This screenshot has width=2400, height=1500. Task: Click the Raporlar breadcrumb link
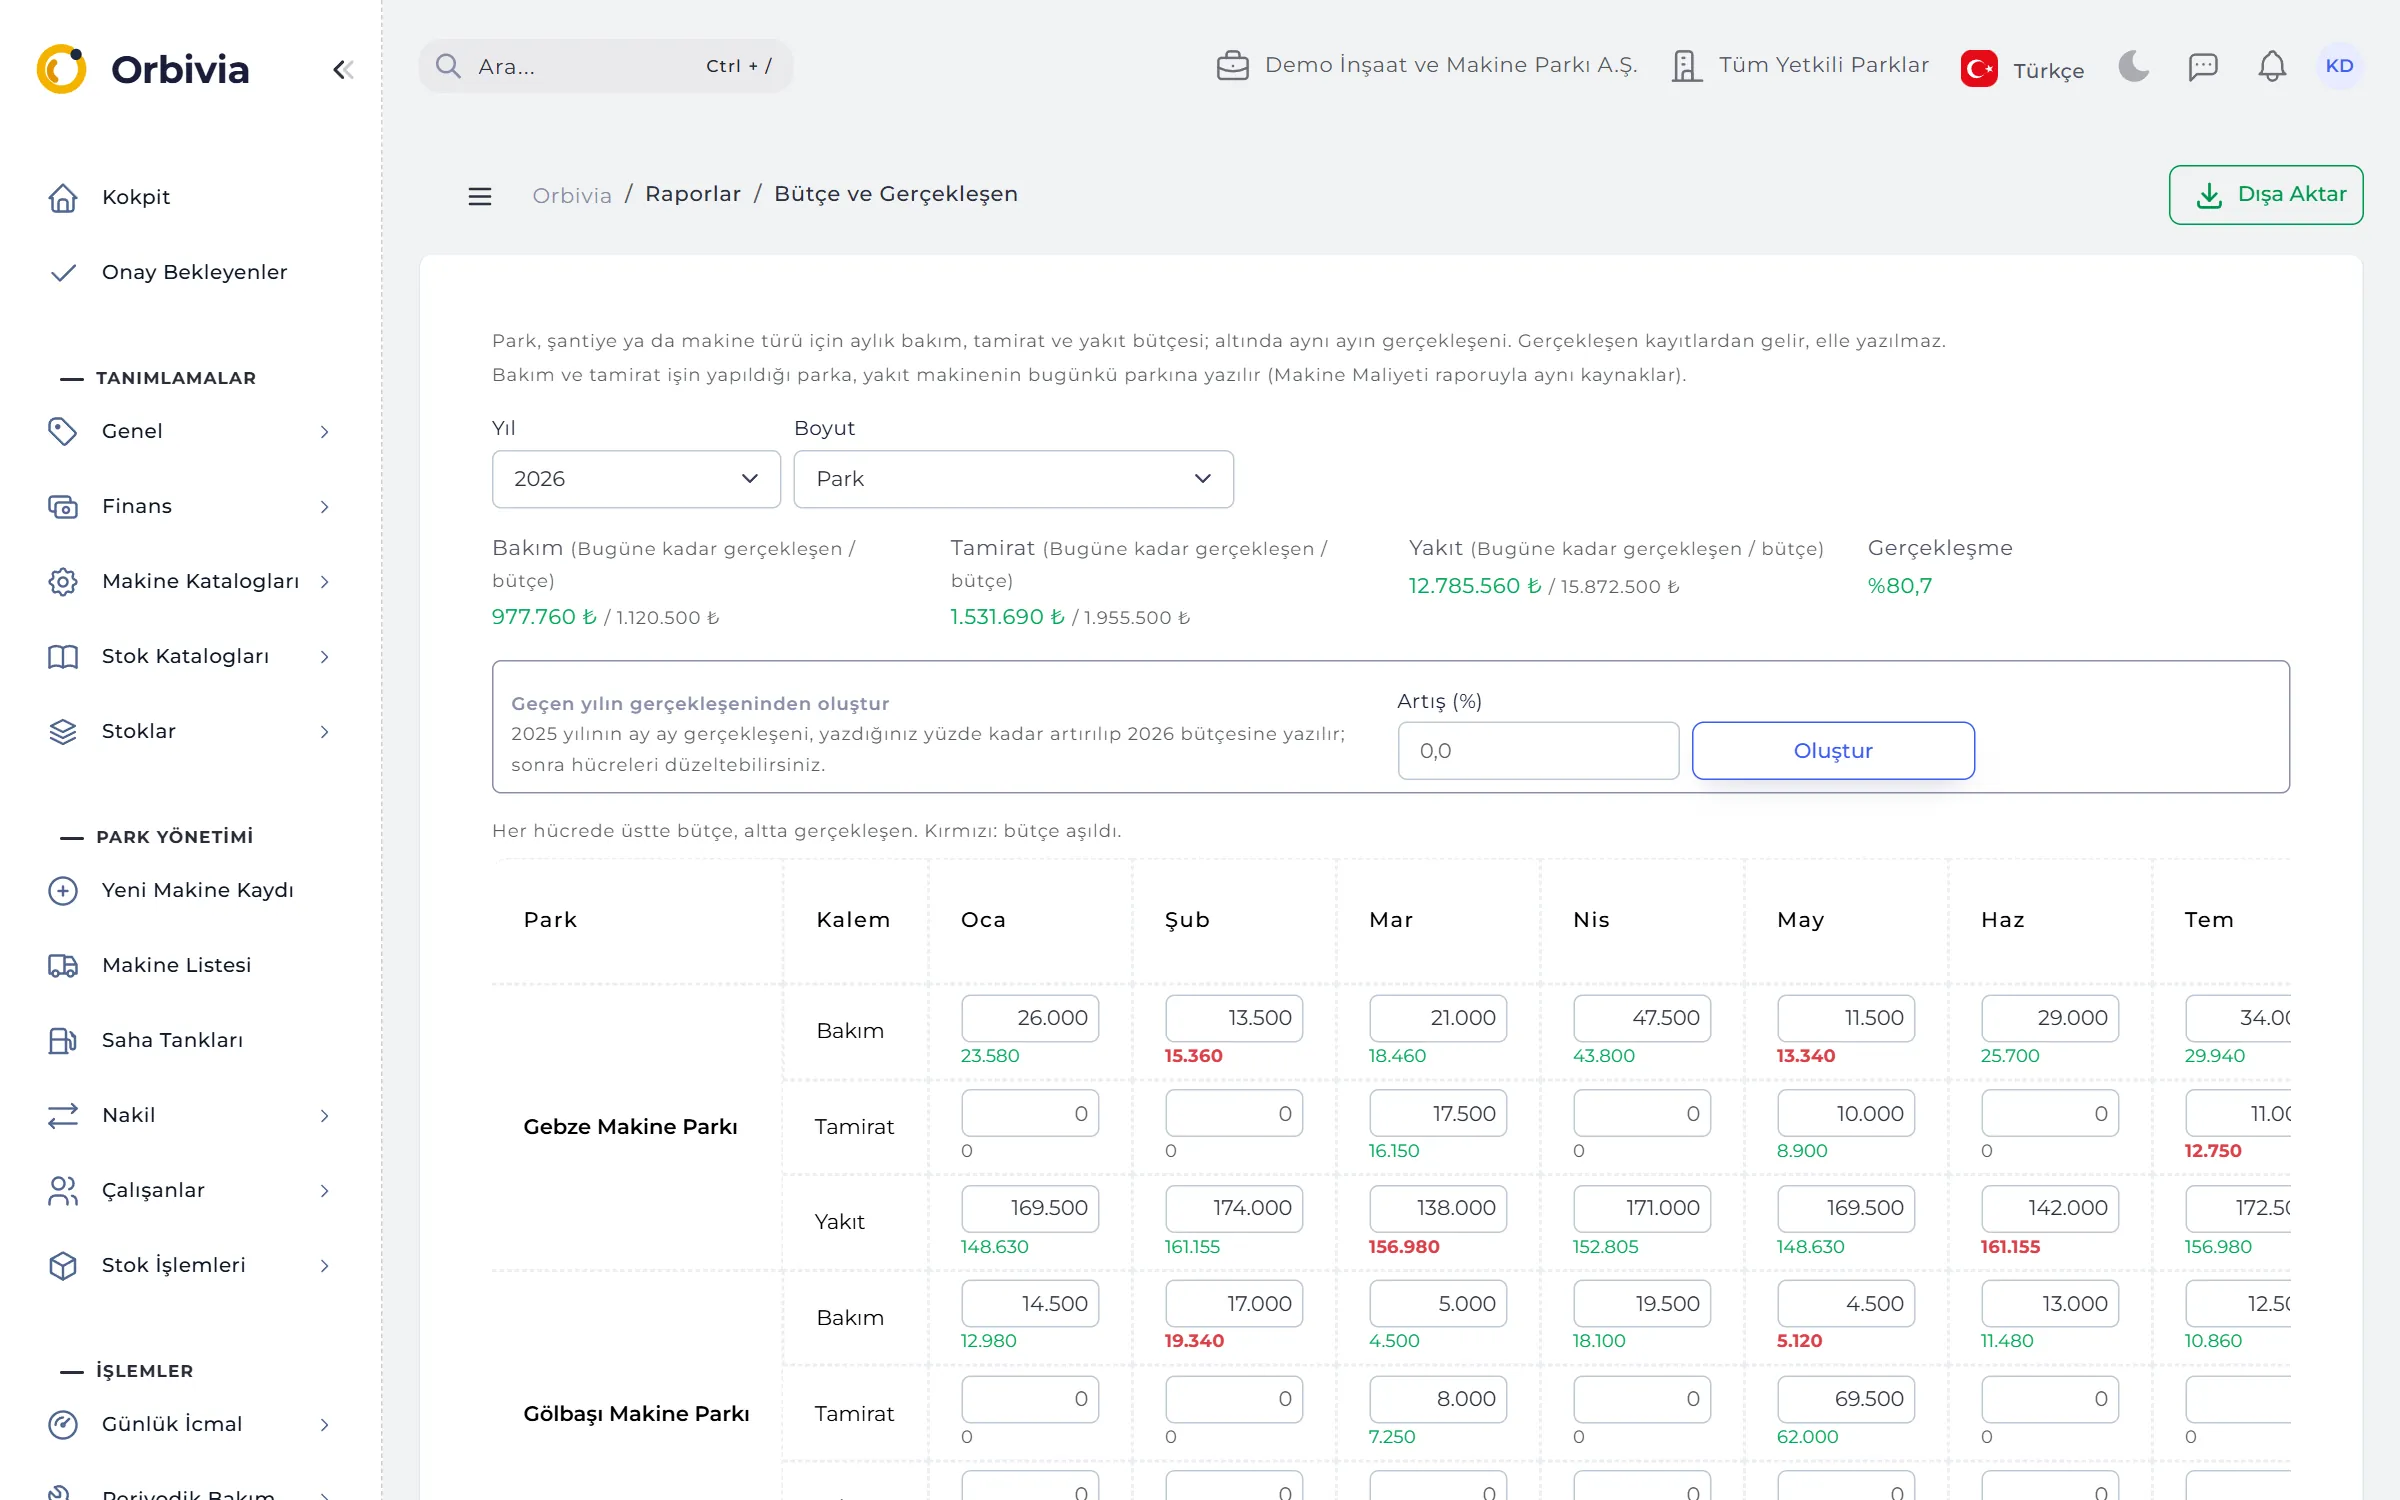[693, 194]
